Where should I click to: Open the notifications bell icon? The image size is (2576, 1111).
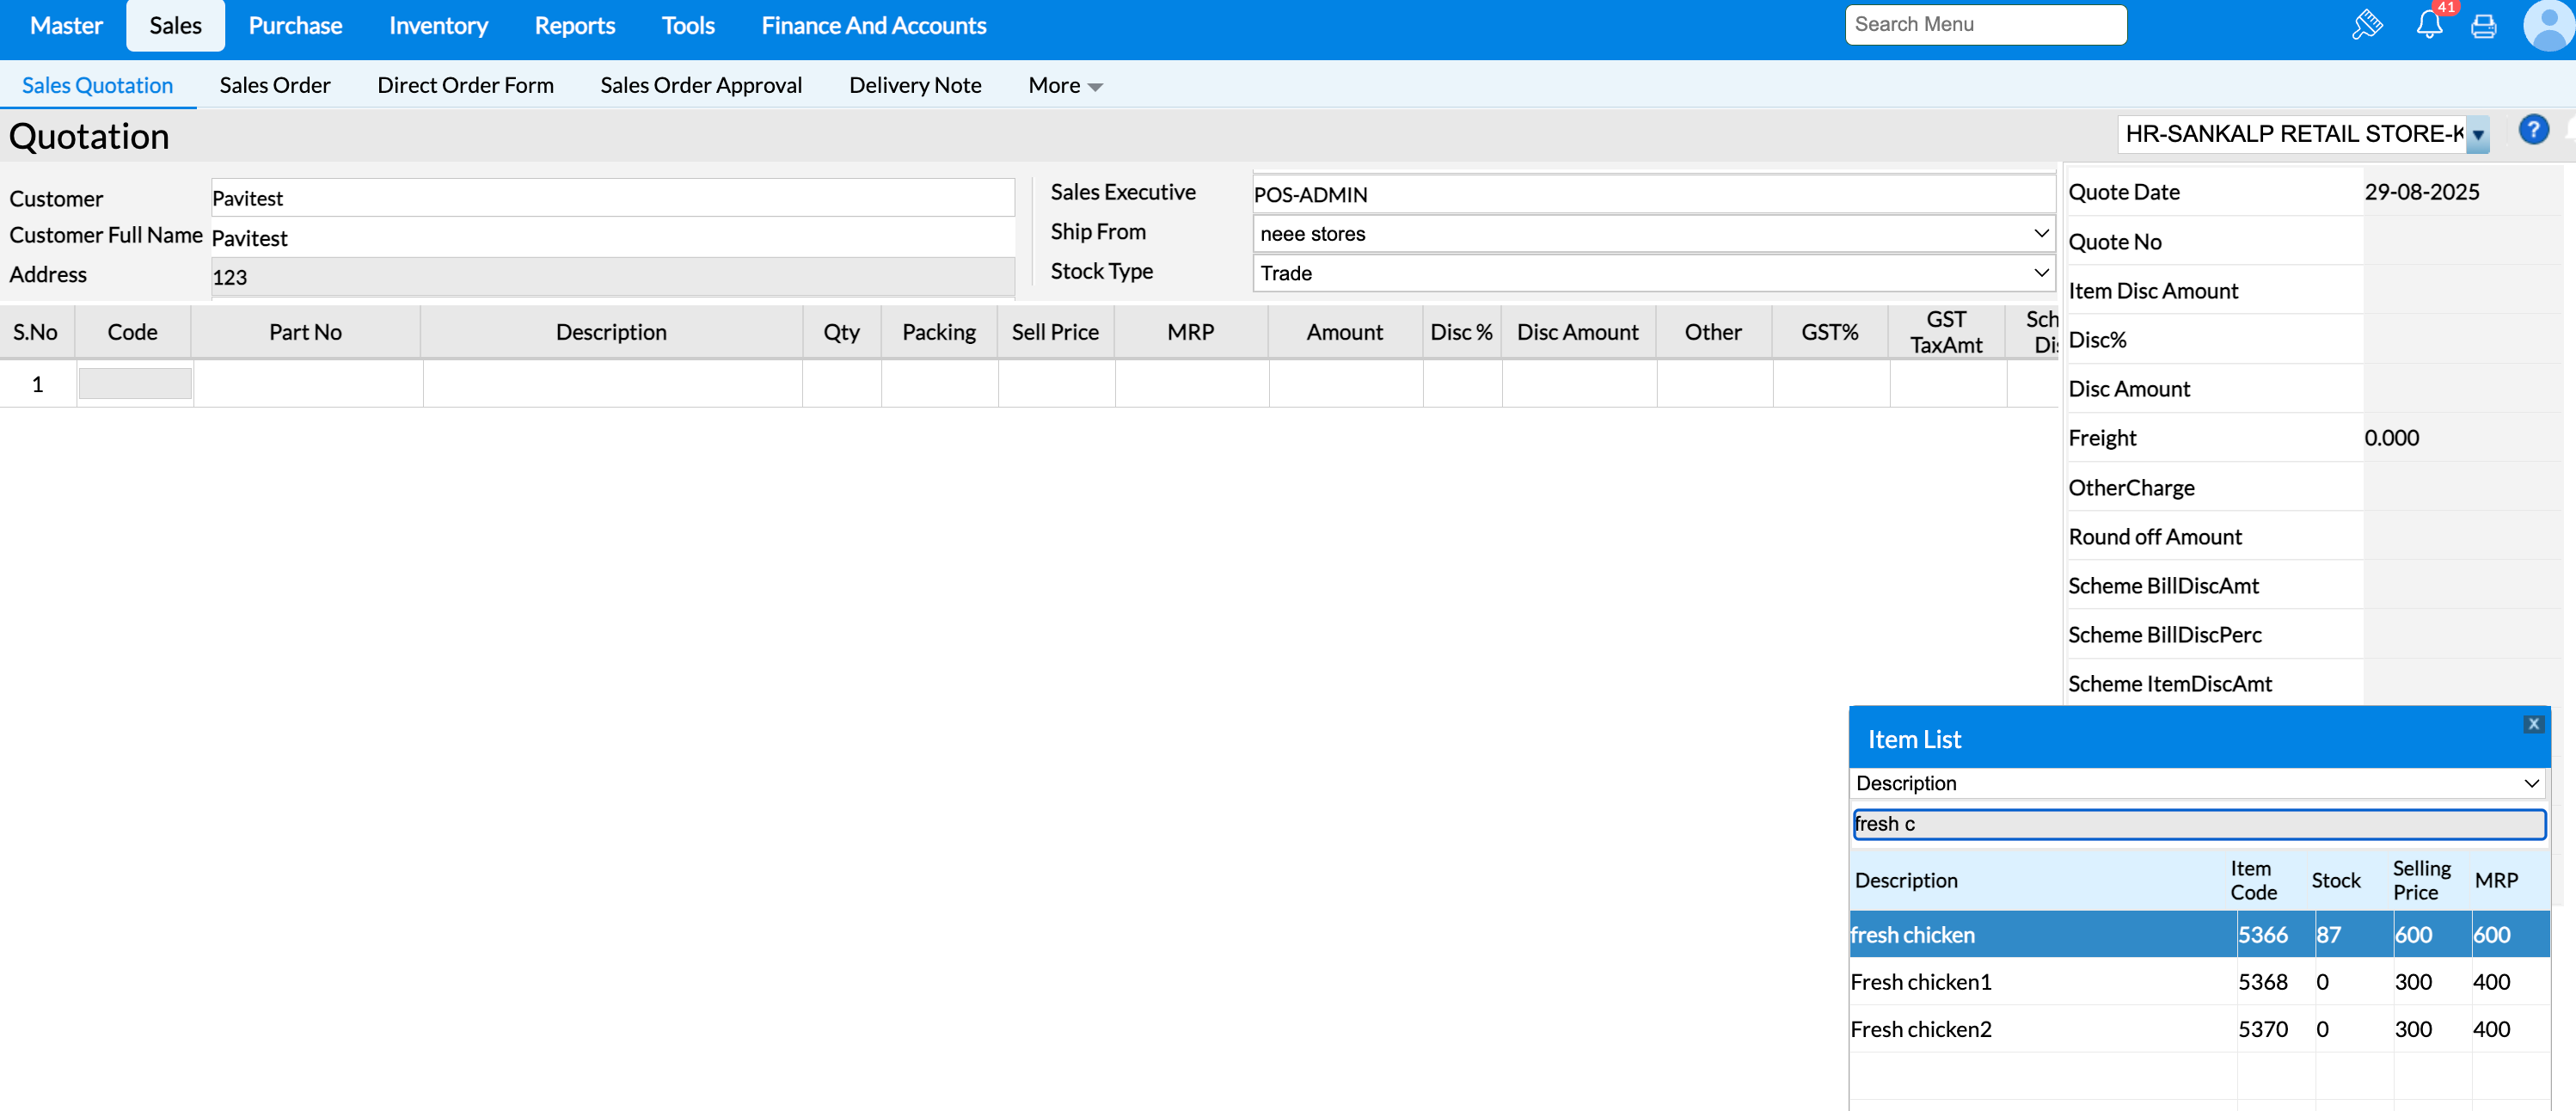[x=2429, y=25]
